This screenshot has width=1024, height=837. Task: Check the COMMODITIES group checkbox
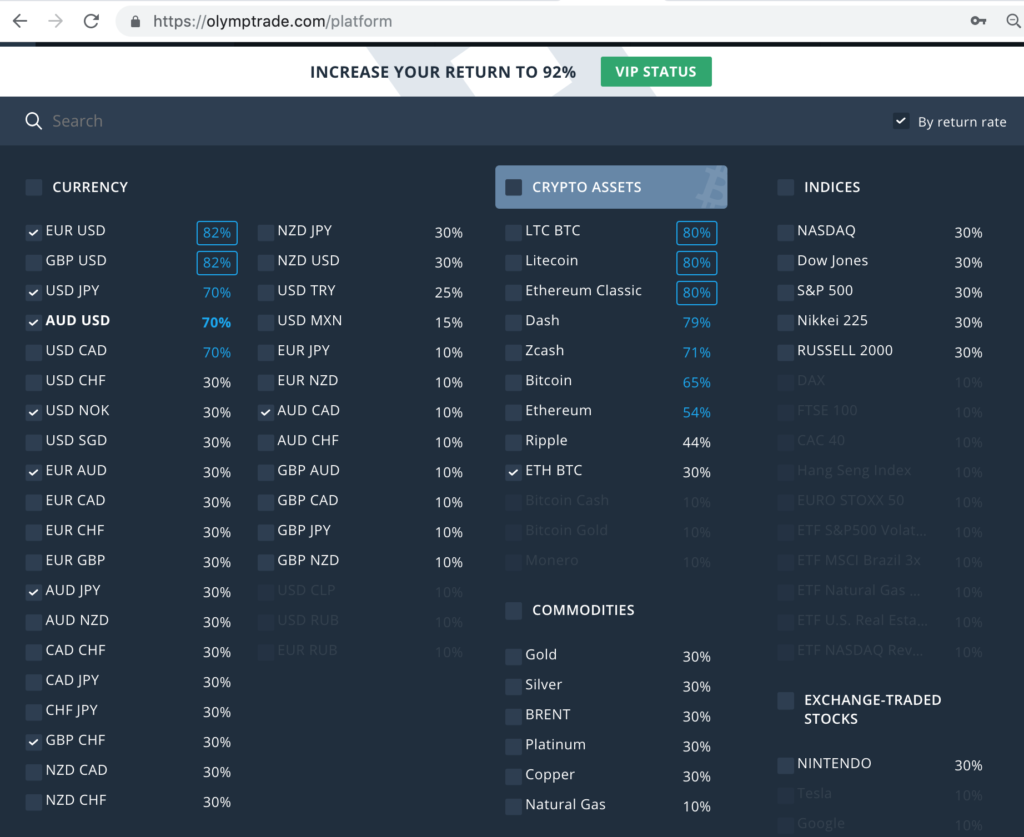(x=514, y=610)
